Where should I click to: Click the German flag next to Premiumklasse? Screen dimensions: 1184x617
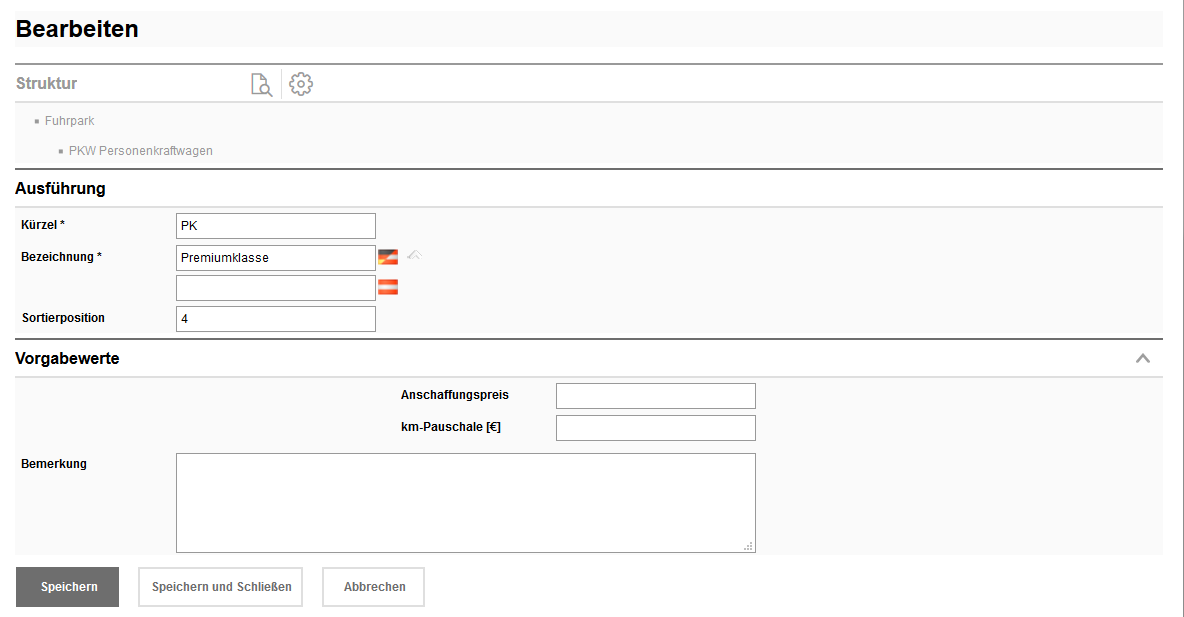[388, 257]
